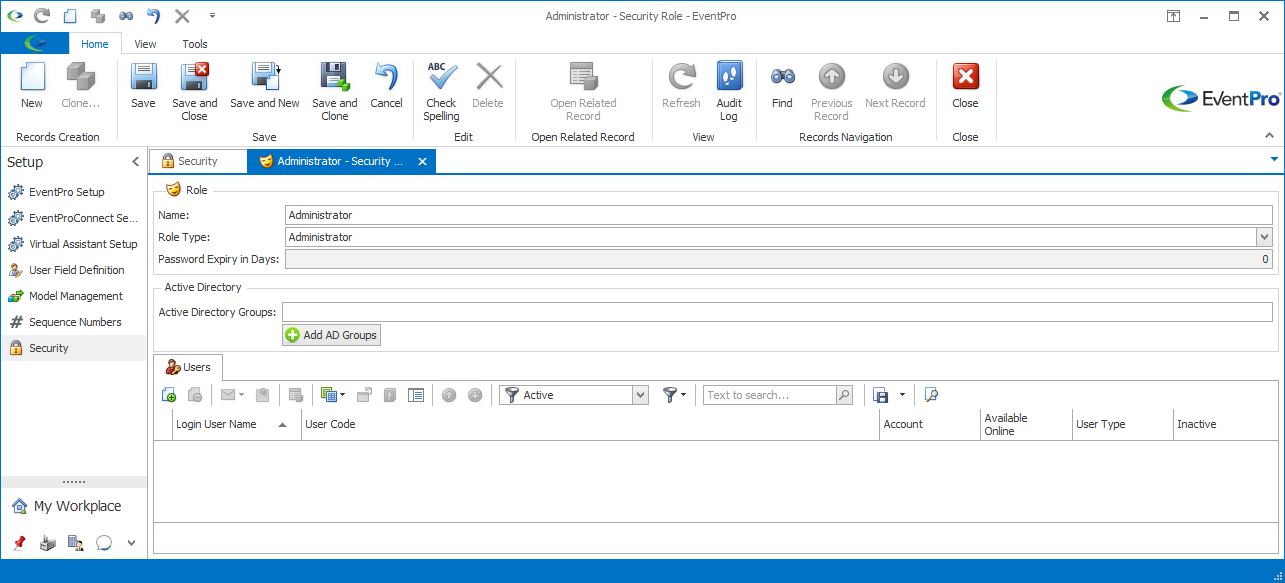This screenshot has height=583, width=1285.
Task: Open Sequence Numbers in the sidebar
Action: pyautogui.click(x=74, y=322)
